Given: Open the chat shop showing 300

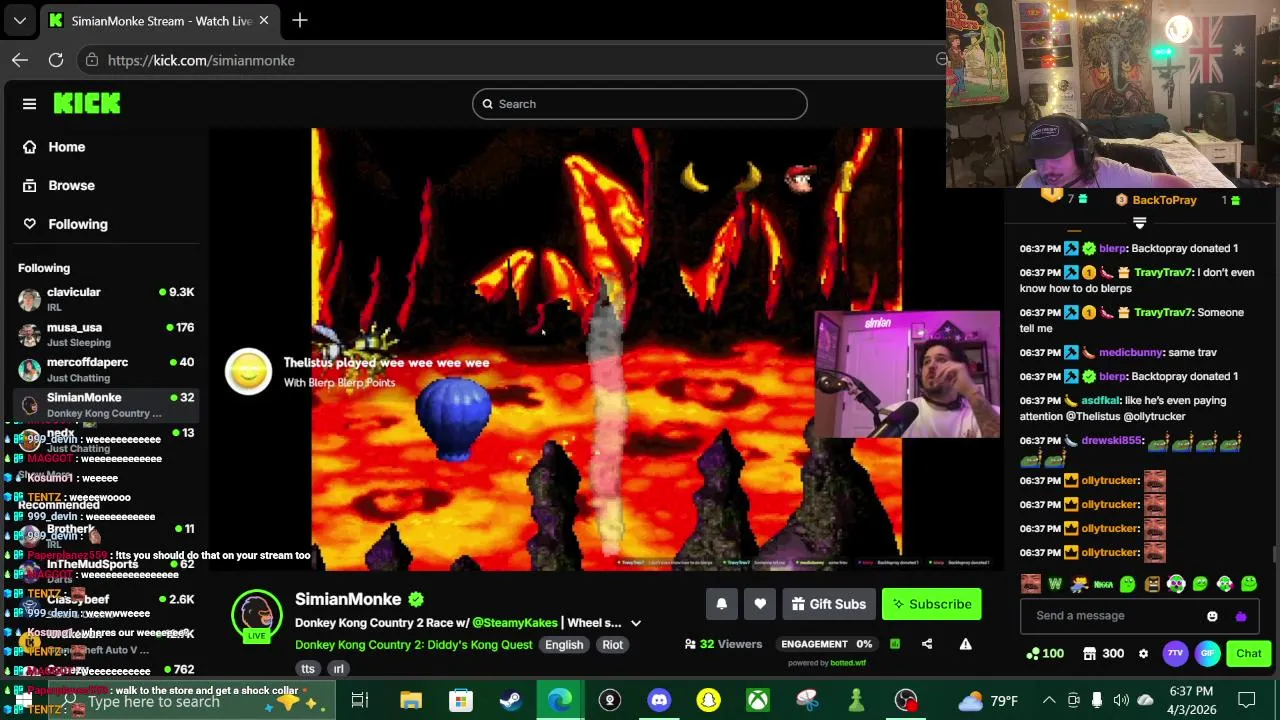Looking at the screenshot, I should 1104,653.
